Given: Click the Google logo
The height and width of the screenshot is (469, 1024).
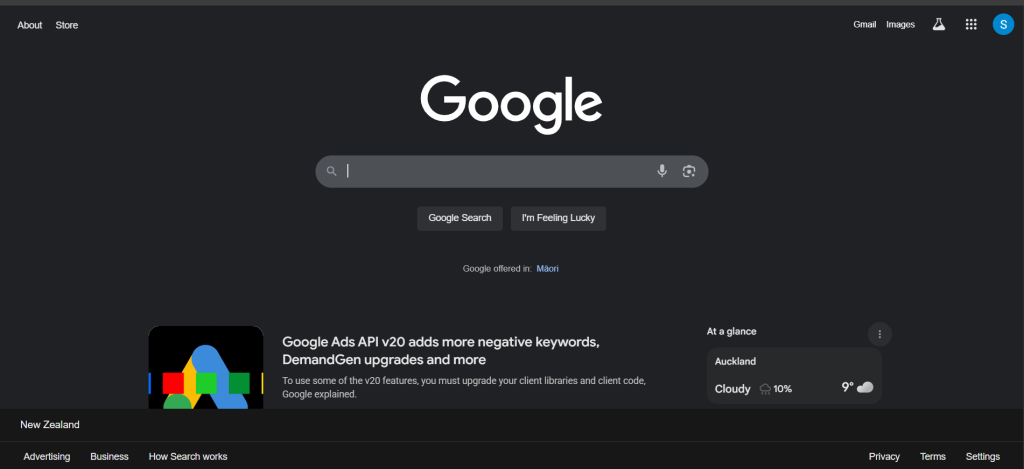Looking at the screenshot, I should [511, 105].
